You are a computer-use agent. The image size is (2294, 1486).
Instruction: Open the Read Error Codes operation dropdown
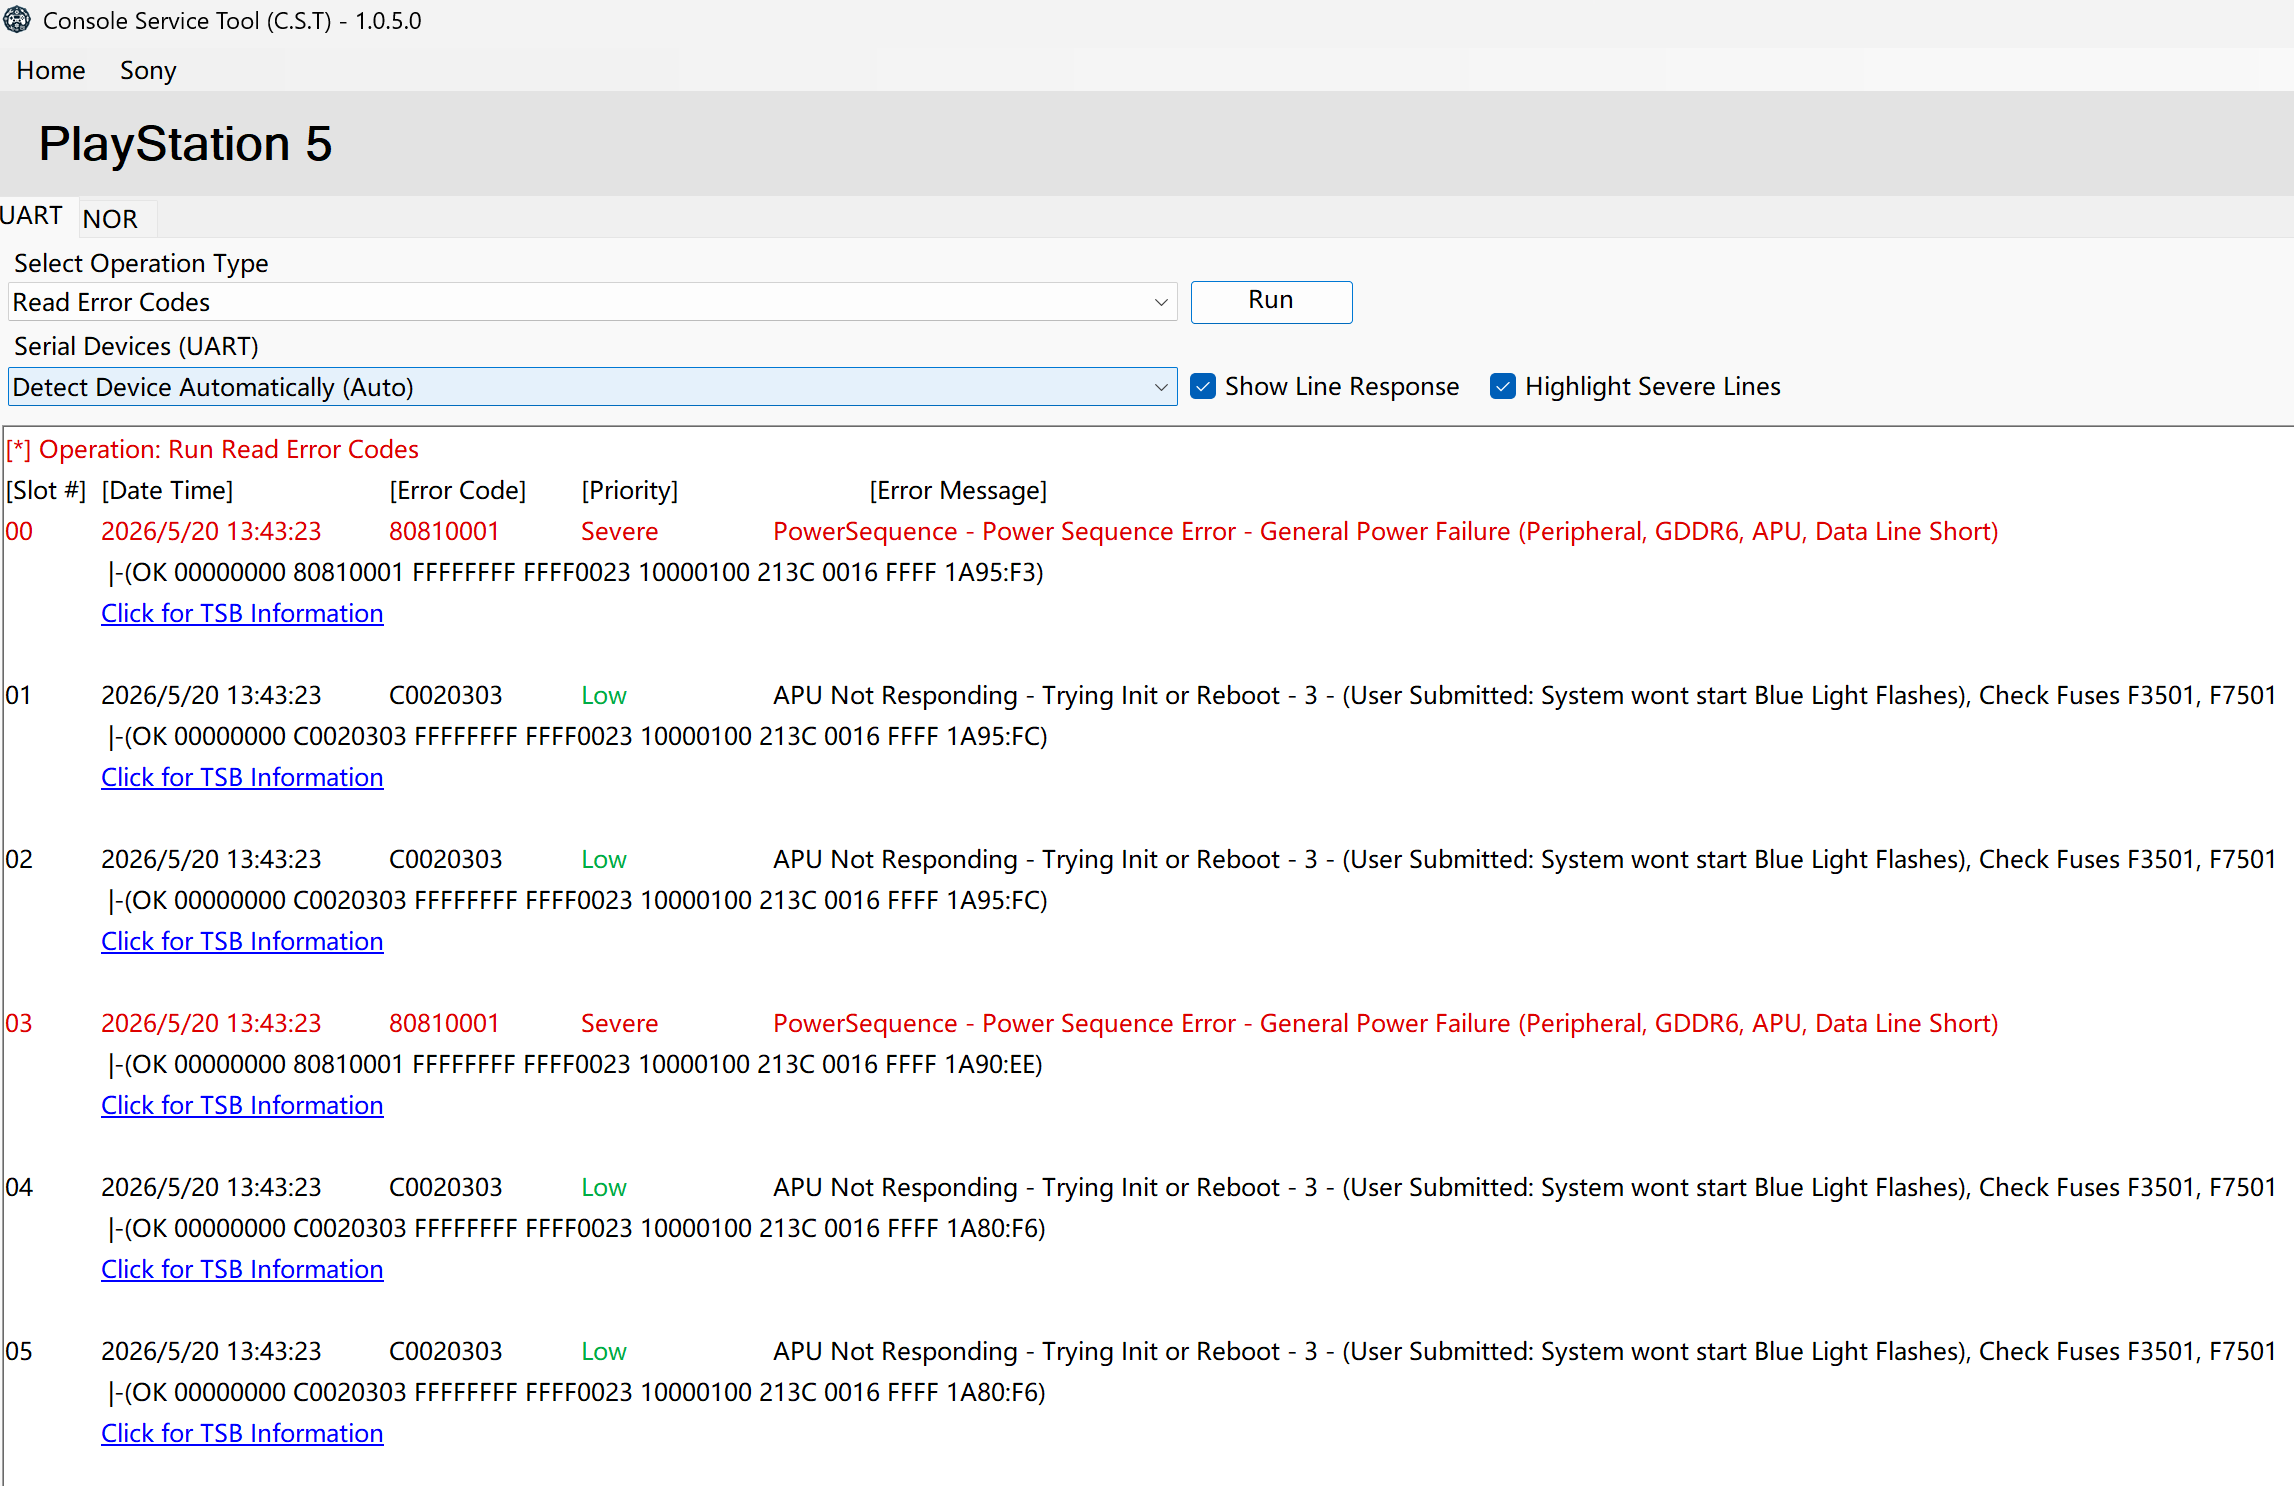(x=592, y=302)
